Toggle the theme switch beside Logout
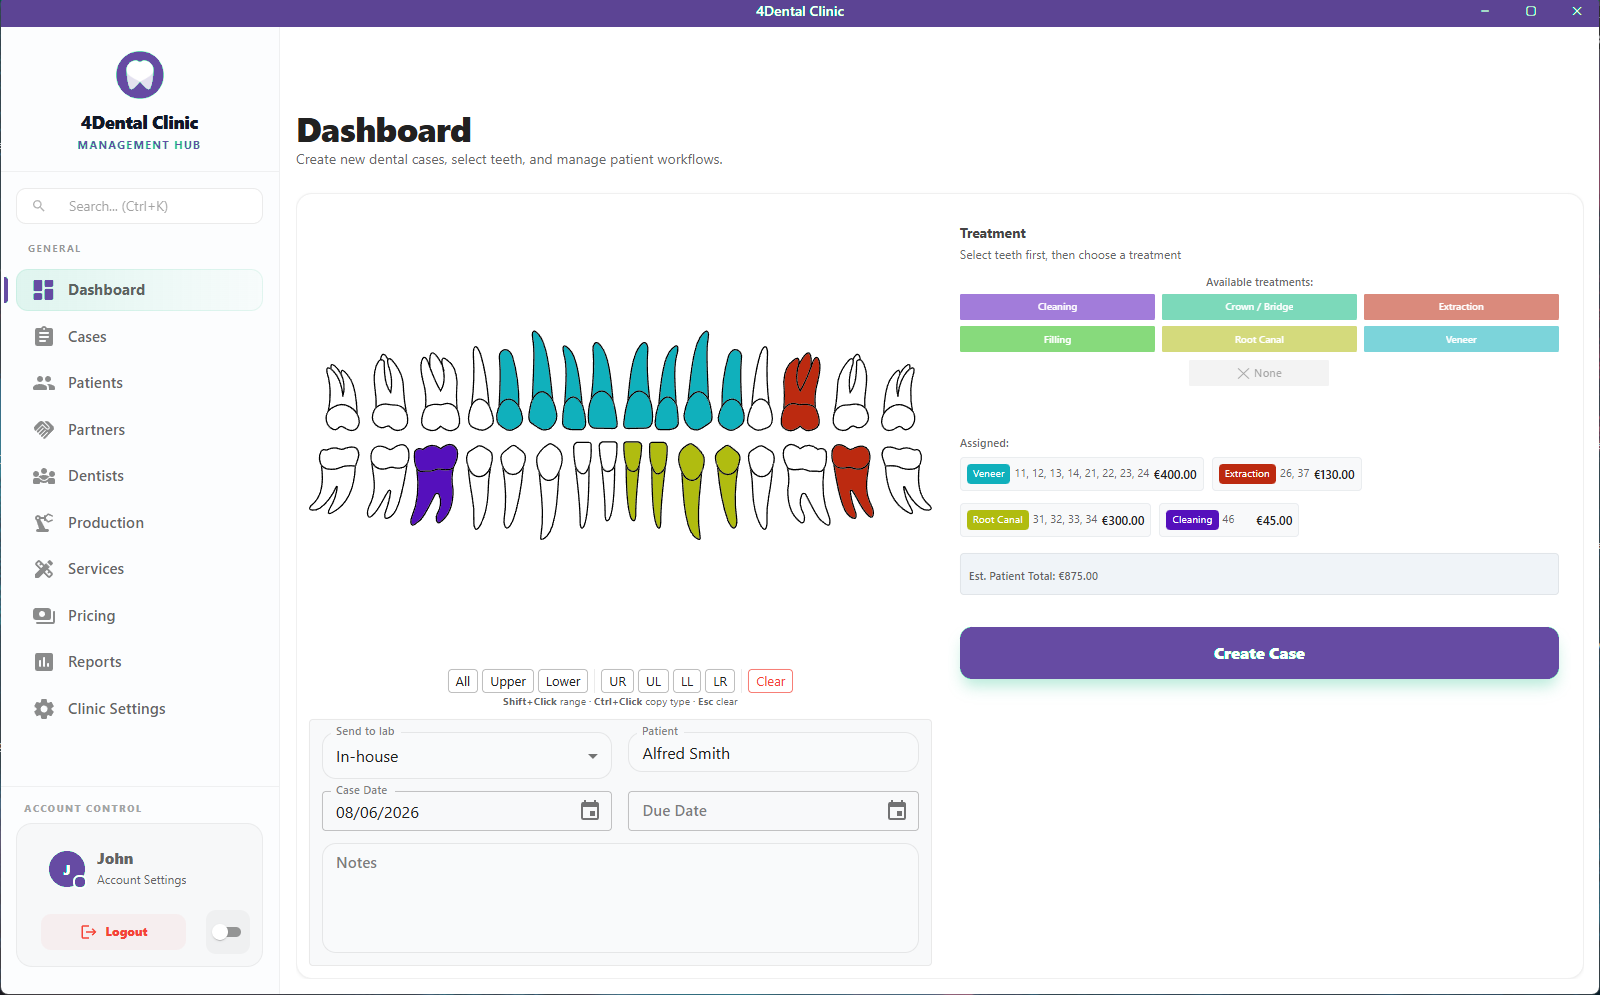The height and width of the screenshot is (995, 1600). [x=227, y=932]
